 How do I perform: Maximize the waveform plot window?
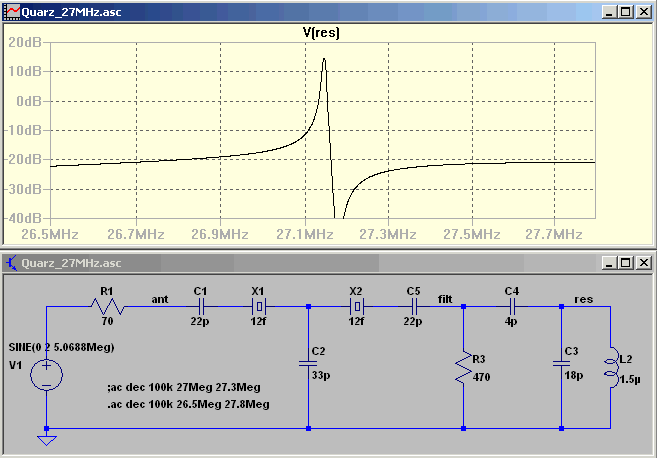(x=626, y=12)
